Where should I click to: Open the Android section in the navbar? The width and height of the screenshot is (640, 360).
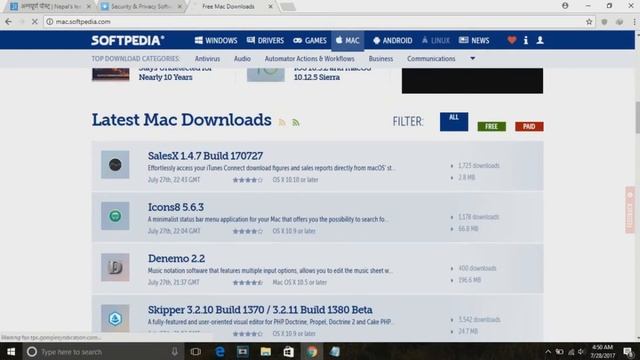click(393, 40)
